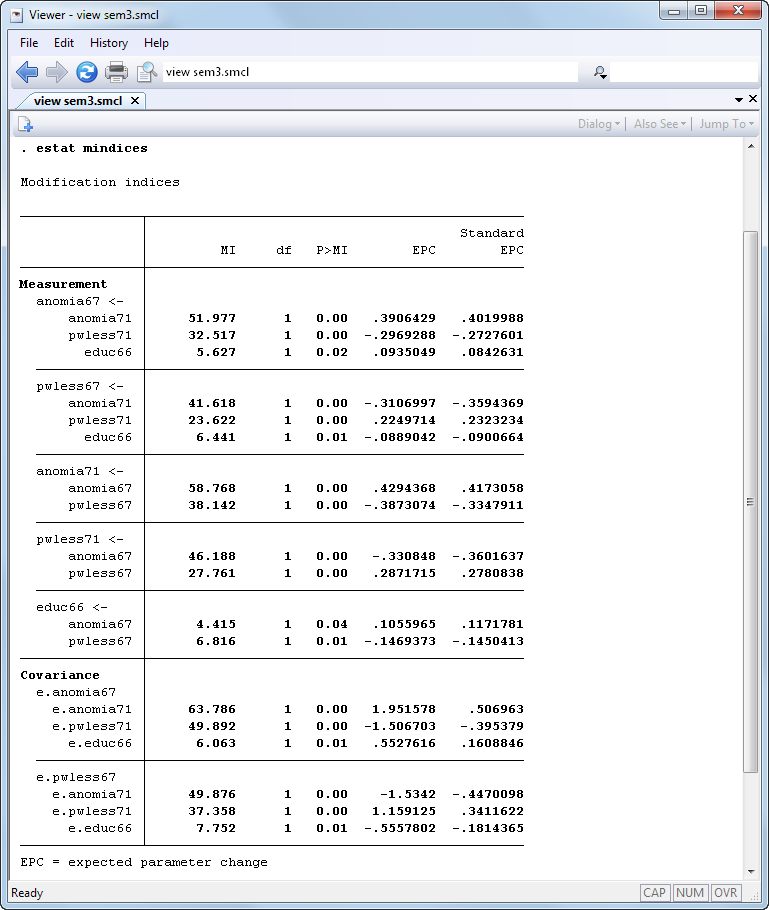769x910 pixels.
Task: Click the 'pwless71 <-' group label
Action: click(x=80, y=539)
